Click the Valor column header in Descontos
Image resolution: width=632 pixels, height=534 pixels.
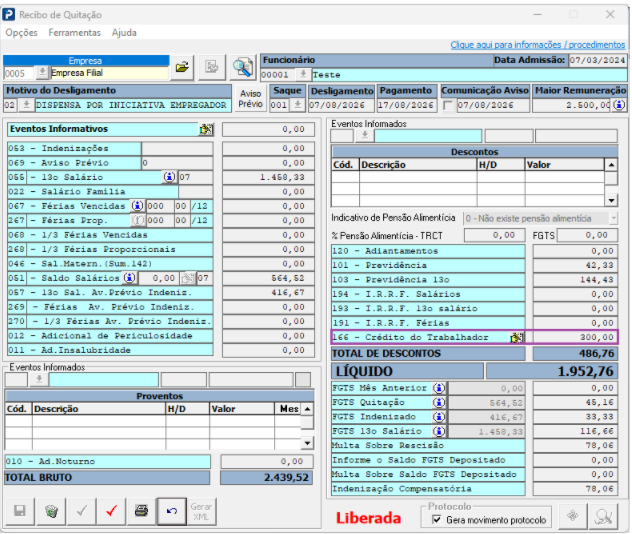point(565,165)
